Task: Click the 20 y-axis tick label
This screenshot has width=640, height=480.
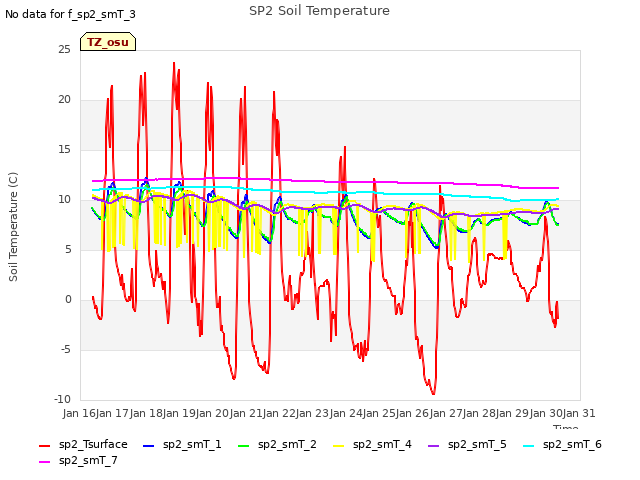Action: [x=64, y=100]
